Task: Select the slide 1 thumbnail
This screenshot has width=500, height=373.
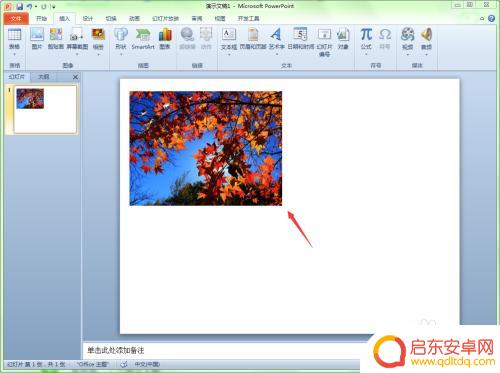Action: [x=45, y=109]
